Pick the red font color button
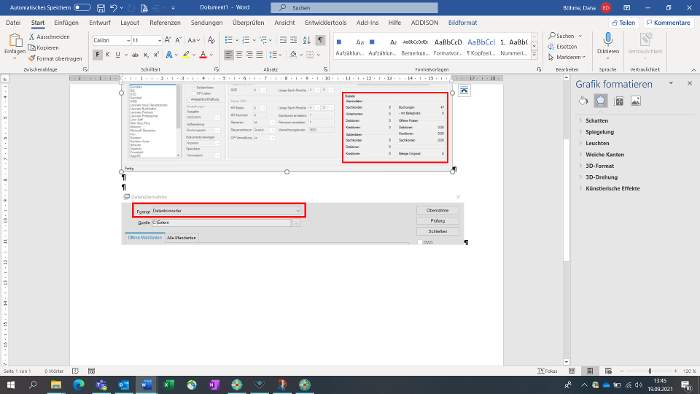700x394 pixels. [203, 55]
